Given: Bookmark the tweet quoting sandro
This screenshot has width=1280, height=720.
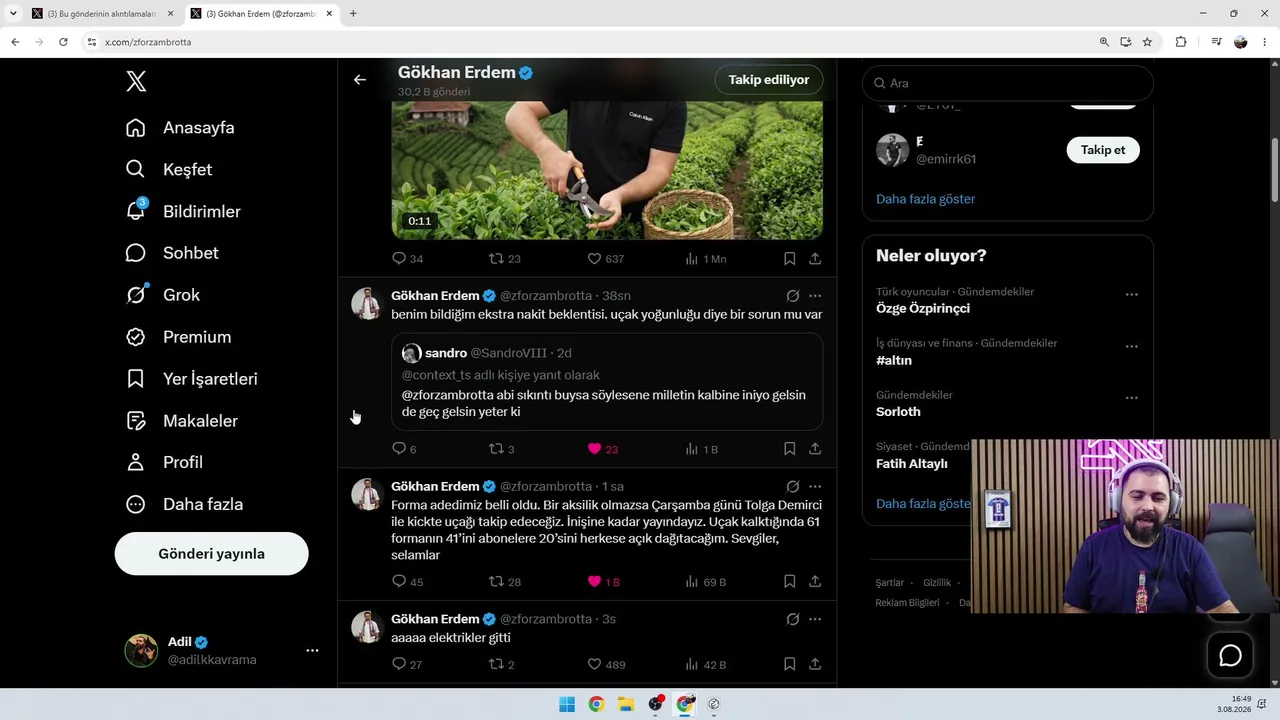Looking at the screenshot, I should coord(789,449).
